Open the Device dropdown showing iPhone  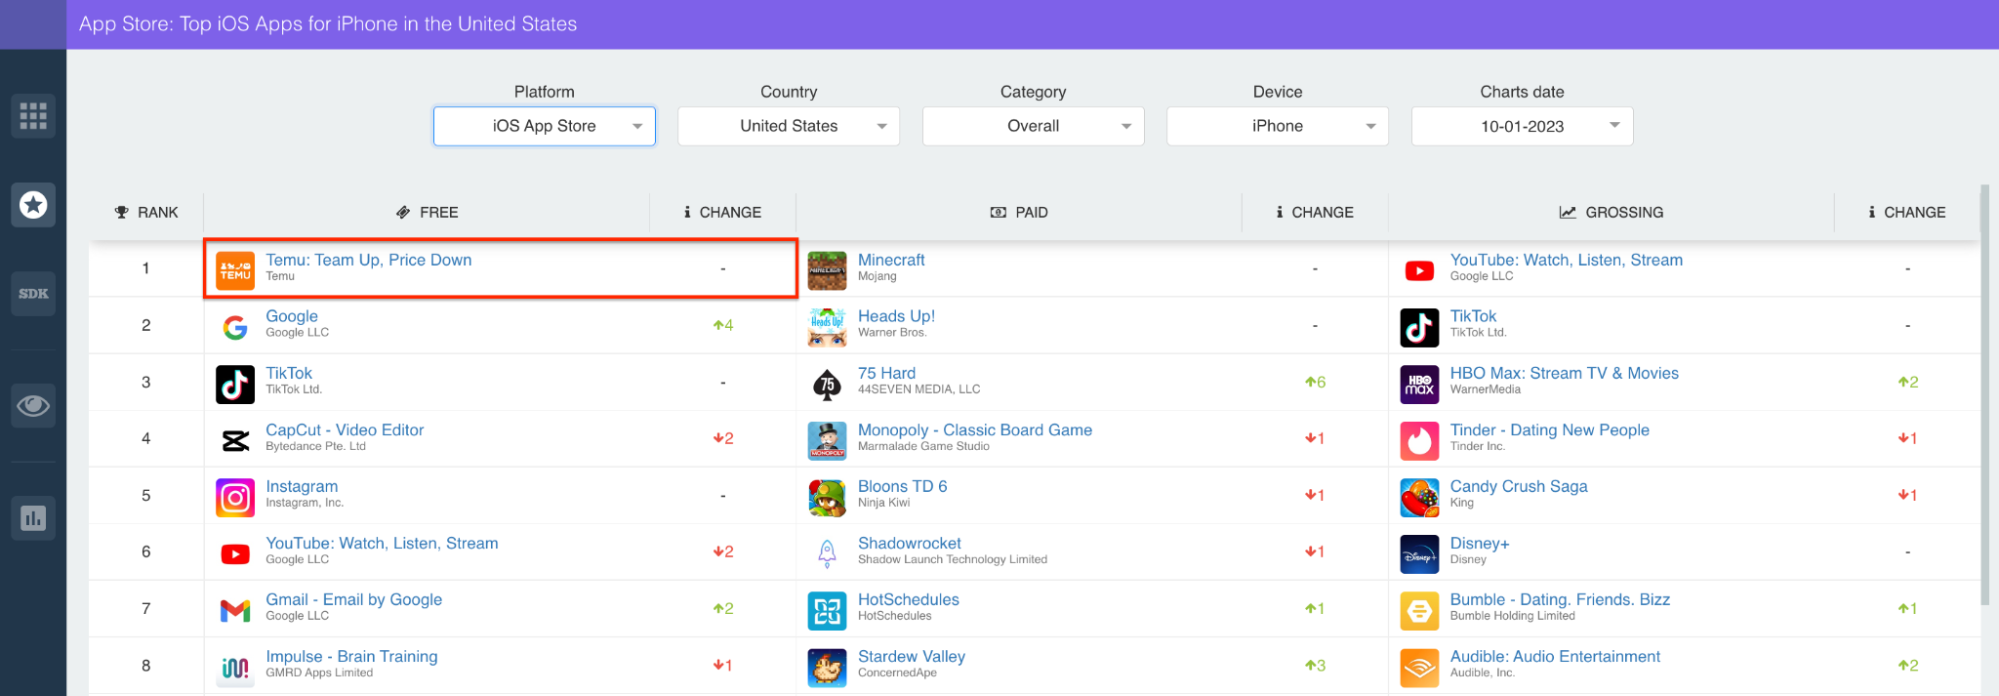[x=1278, y=126]
